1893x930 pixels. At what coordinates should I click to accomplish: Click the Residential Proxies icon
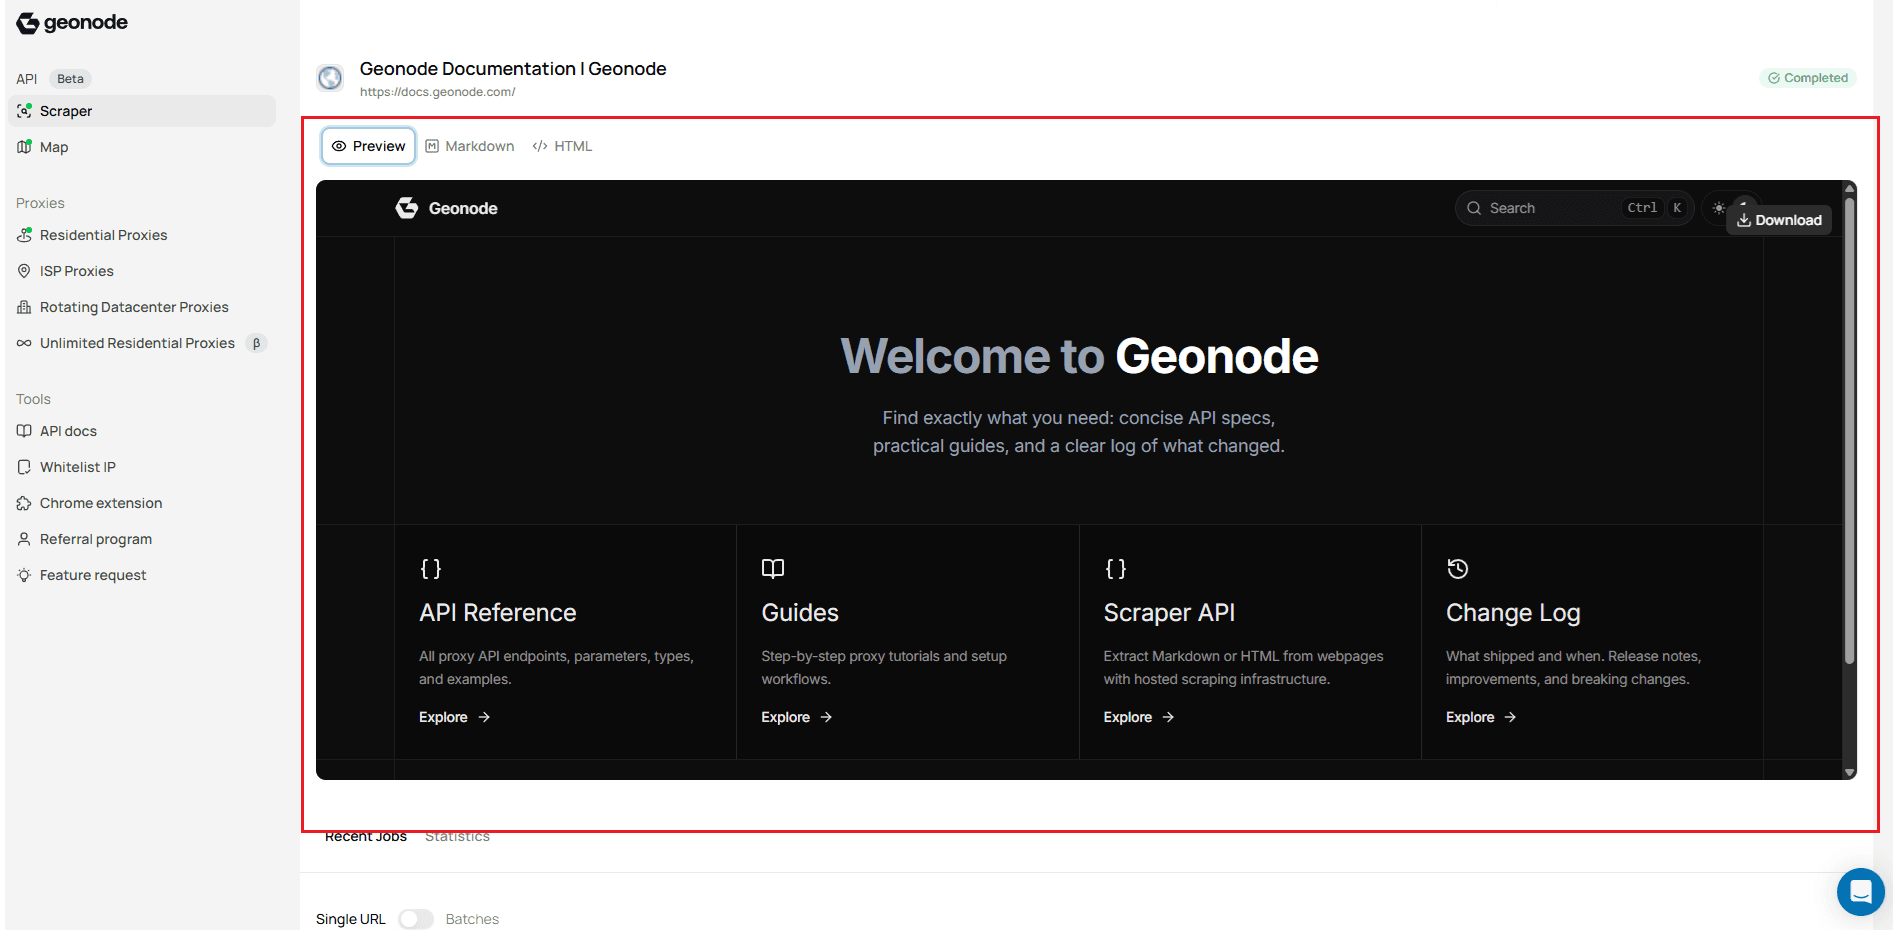tap(24, 235)
